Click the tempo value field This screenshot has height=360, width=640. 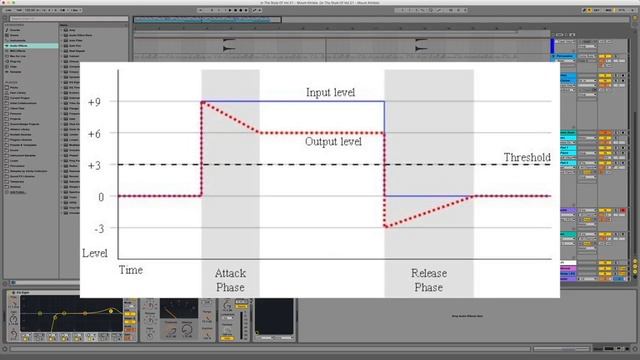coord(30,10)
